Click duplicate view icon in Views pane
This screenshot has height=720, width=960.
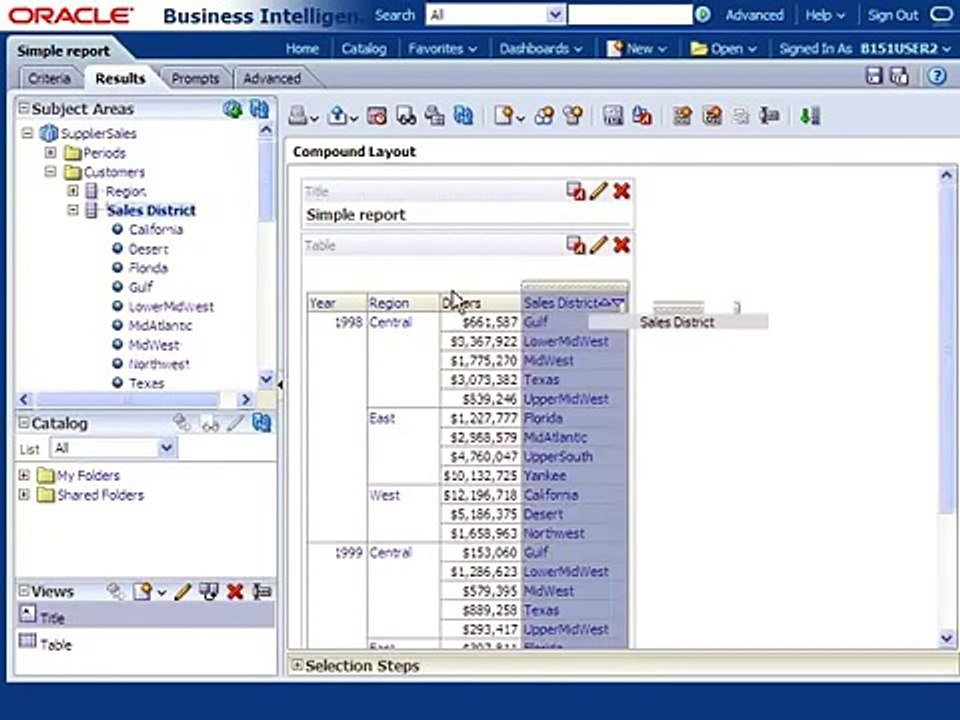click(x=209, y=591)
